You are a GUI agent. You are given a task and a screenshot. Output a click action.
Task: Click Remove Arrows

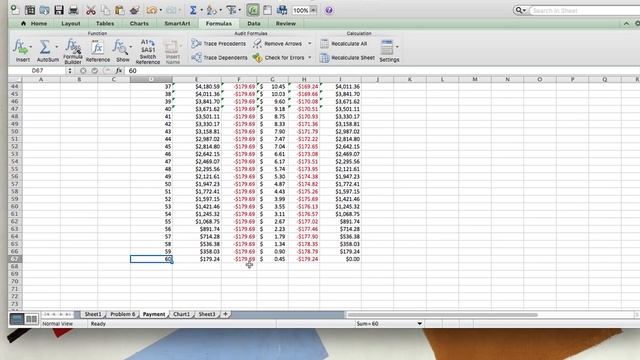click(x=278, y=43)
